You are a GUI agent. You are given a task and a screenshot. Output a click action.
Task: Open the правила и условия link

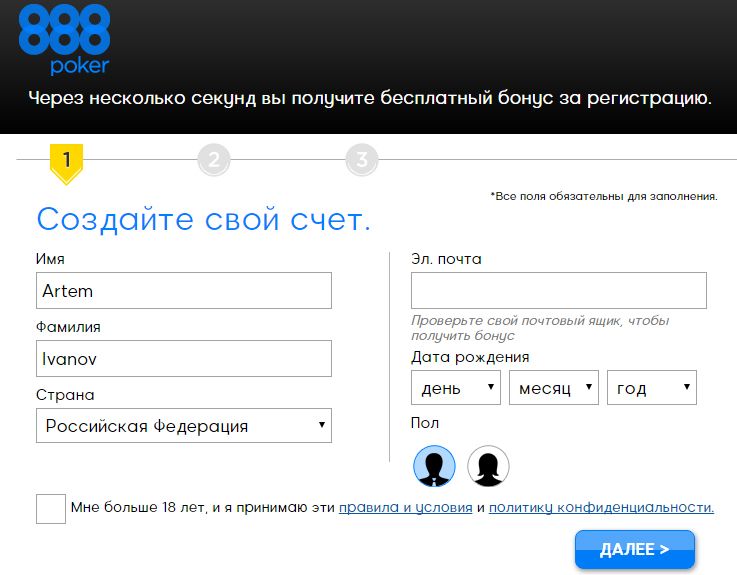coord(405,508)
